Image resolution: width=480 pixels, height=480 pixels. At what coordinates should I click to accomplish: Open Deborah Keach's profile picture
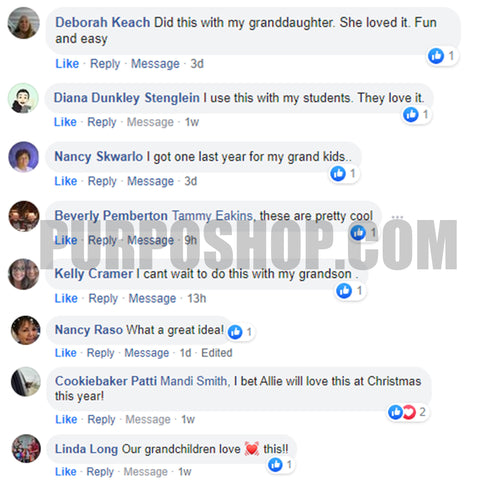(24, 23)
